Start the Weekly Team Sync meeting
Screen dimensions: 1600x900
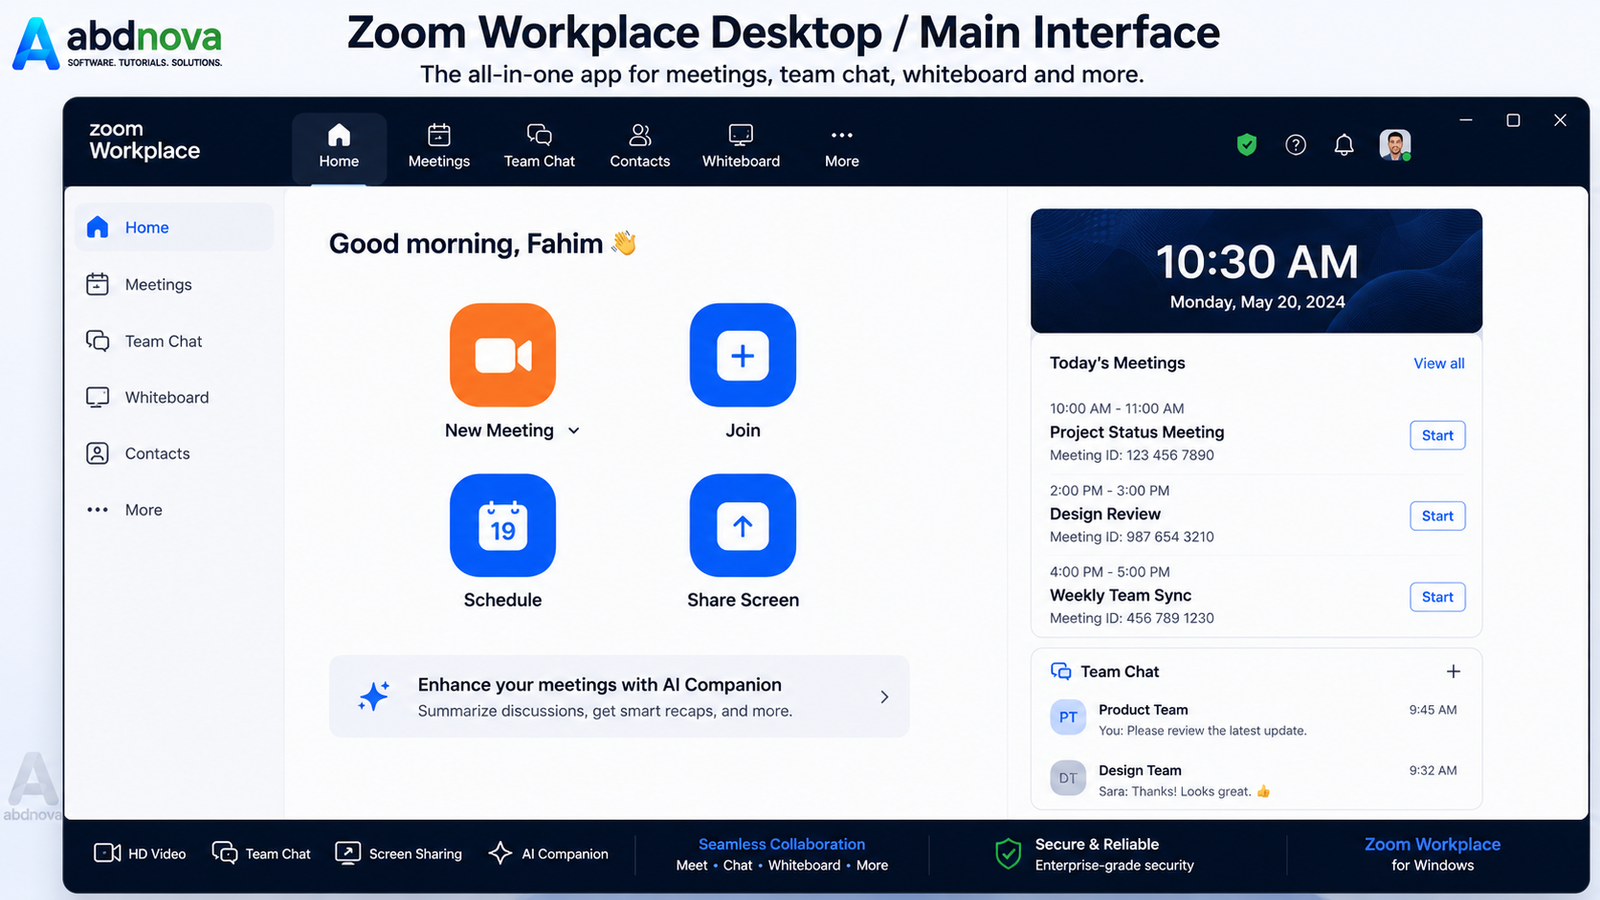(1438, 597)
